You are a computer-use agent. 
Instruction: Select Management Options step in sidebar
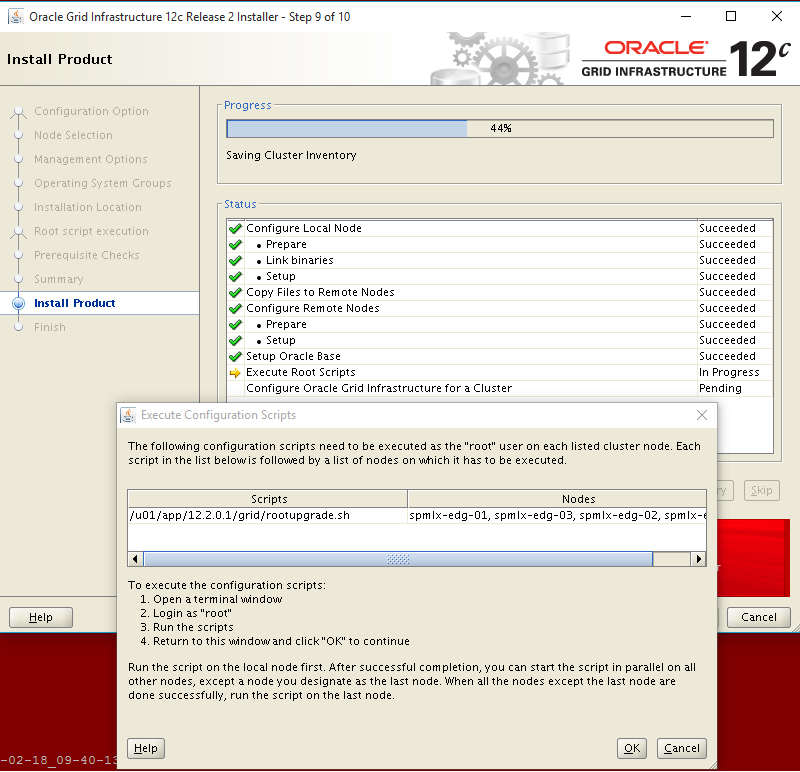pyautogui.click(x=91, y=159)
